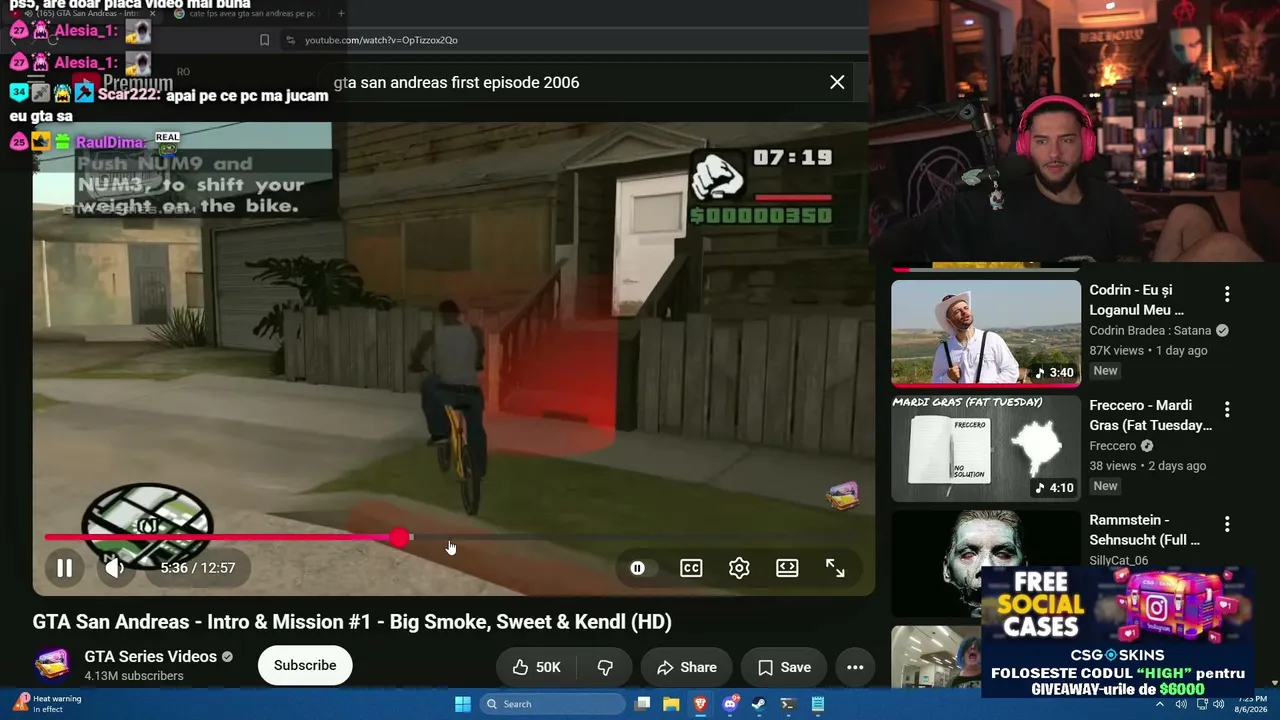The height and width of the screenshot is (720, 1280).
Task: Open the Windows Start menu
Action: [463, 704]
